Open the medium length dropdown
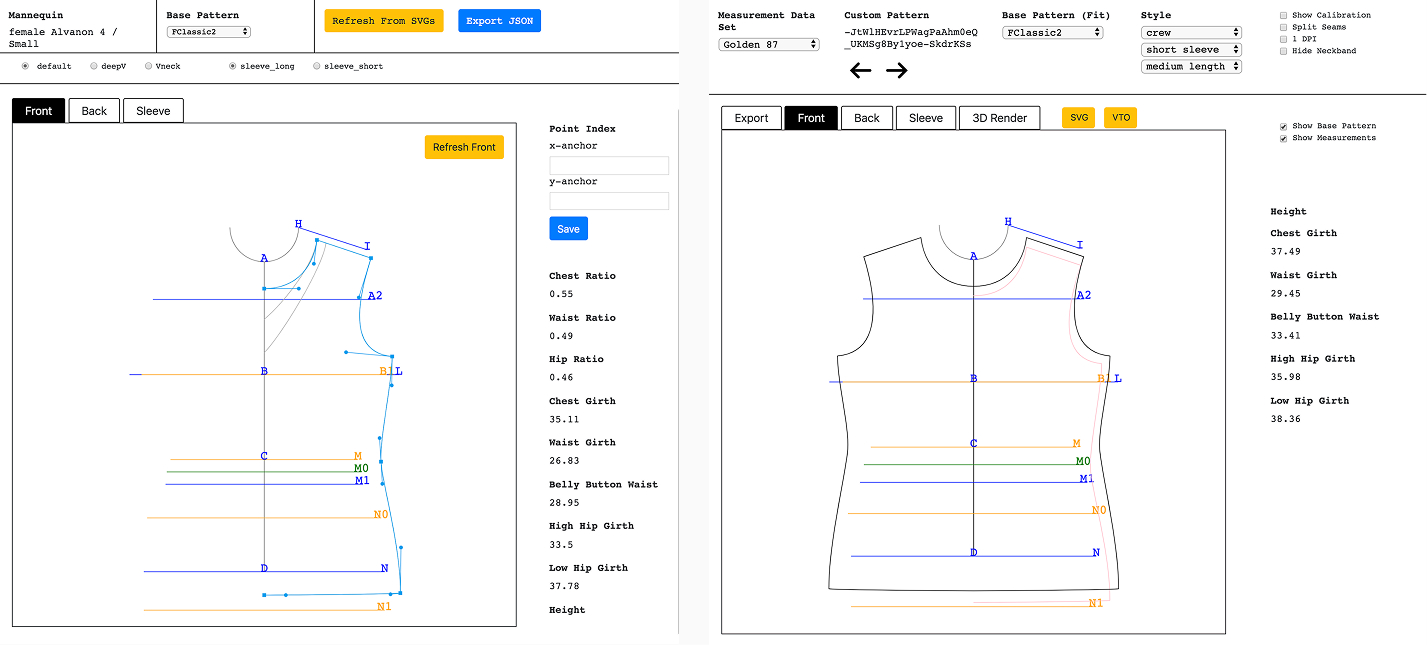The image size is (1427, 645). (x=1190, y=67)
